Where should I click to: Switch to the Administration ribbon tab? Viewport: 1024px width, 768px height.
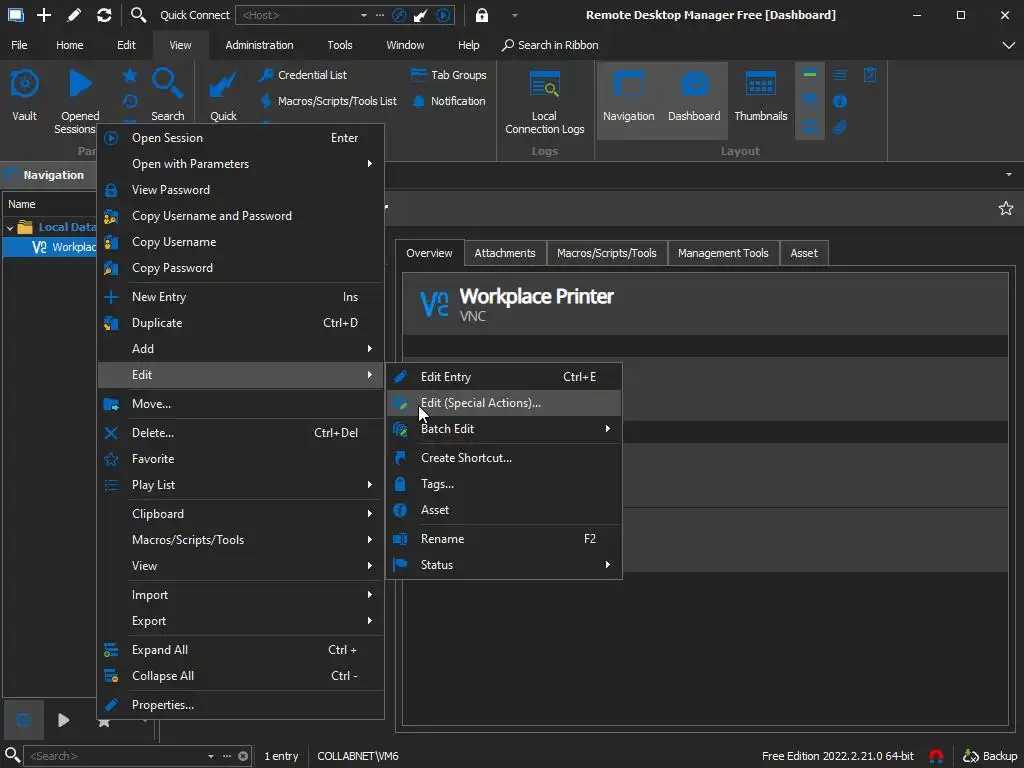pos(259,45)
